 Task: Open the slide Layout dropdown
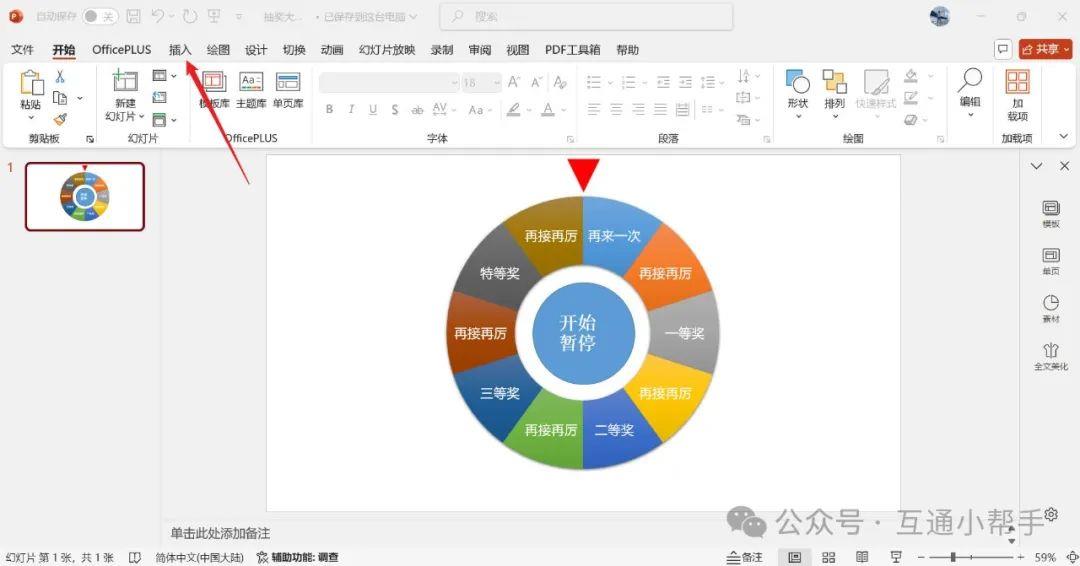(164, 76)
